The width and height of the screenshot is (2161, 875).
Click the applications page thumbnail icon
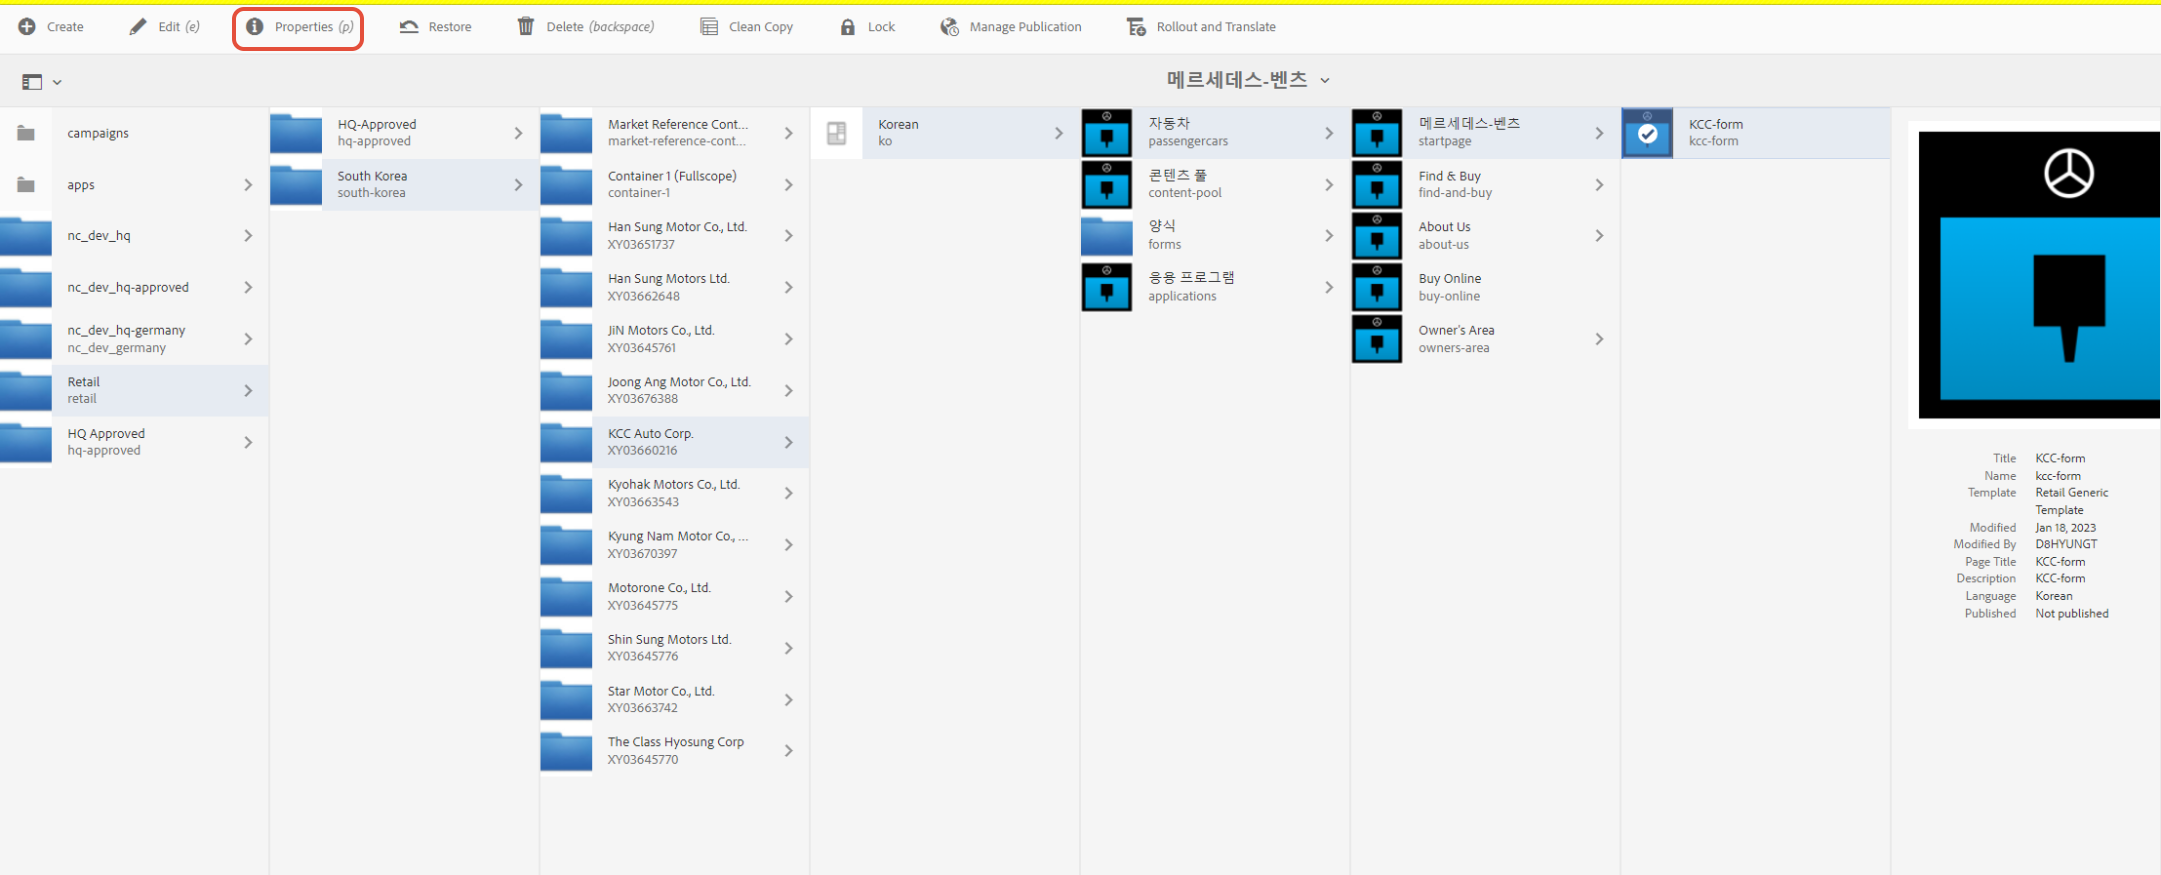[1107, 288]
